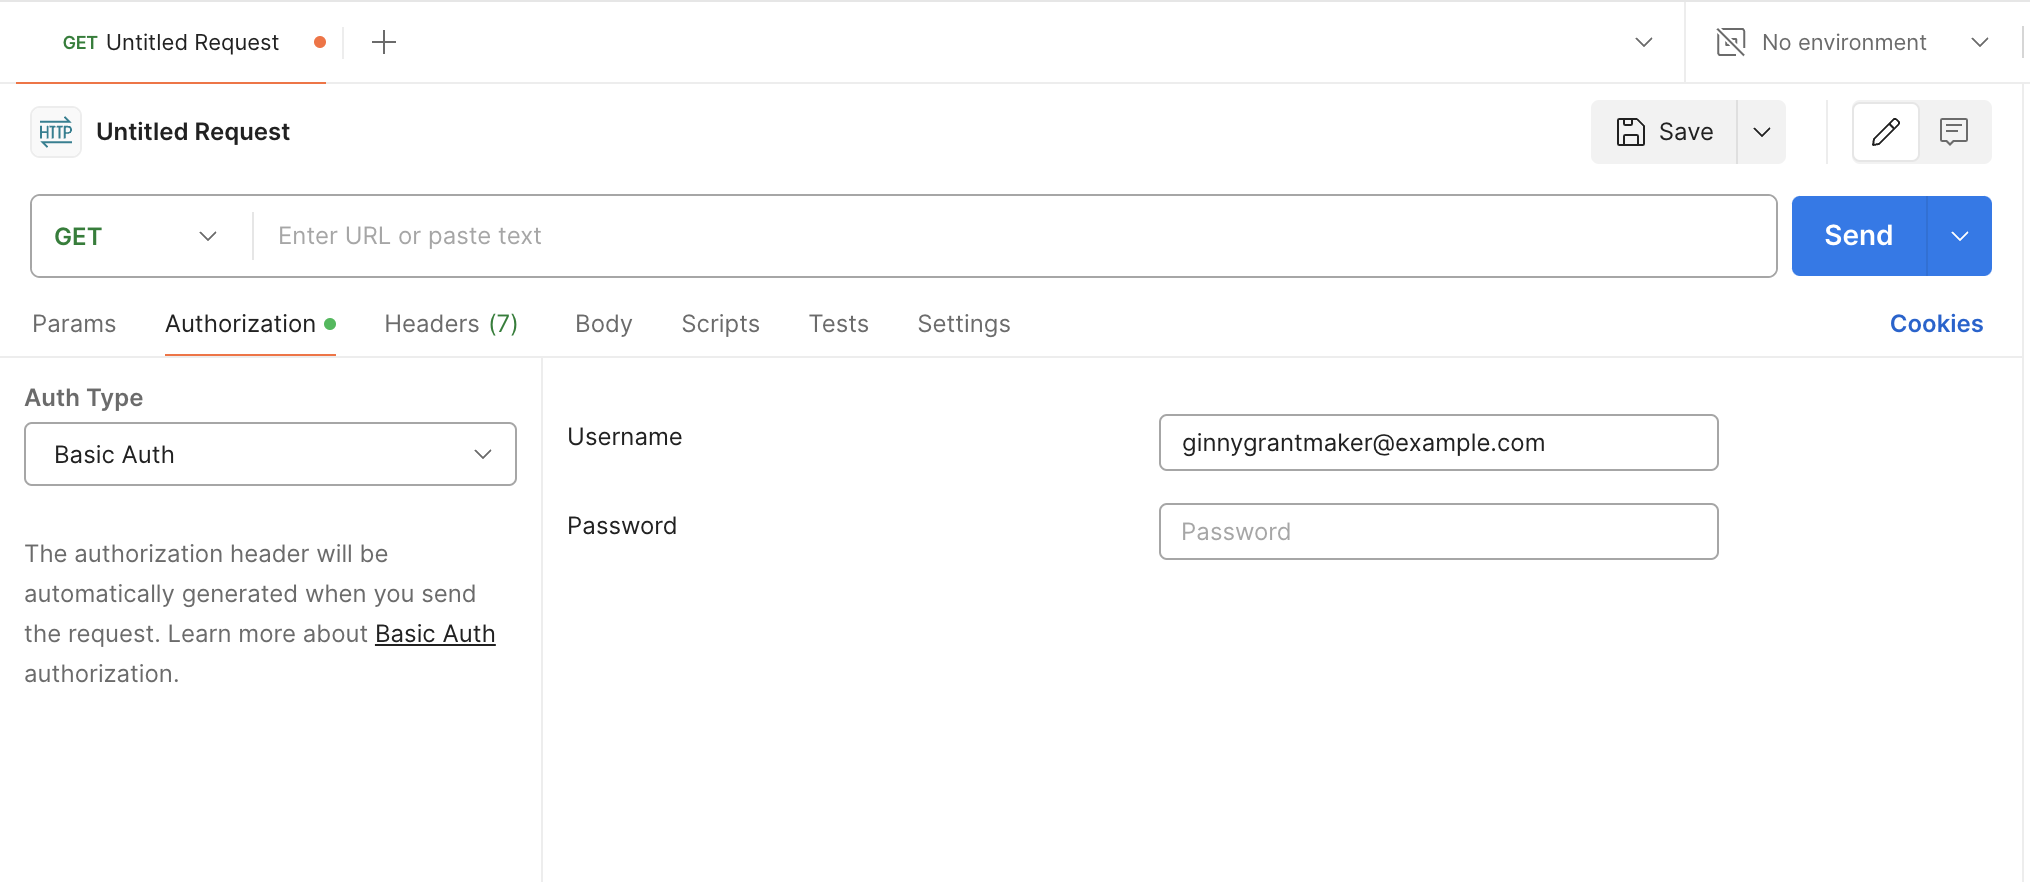Image resolution: width=2030 pixels, height=882 pixels.
Task: Focus the Password input field
Action: [1438, 532]
